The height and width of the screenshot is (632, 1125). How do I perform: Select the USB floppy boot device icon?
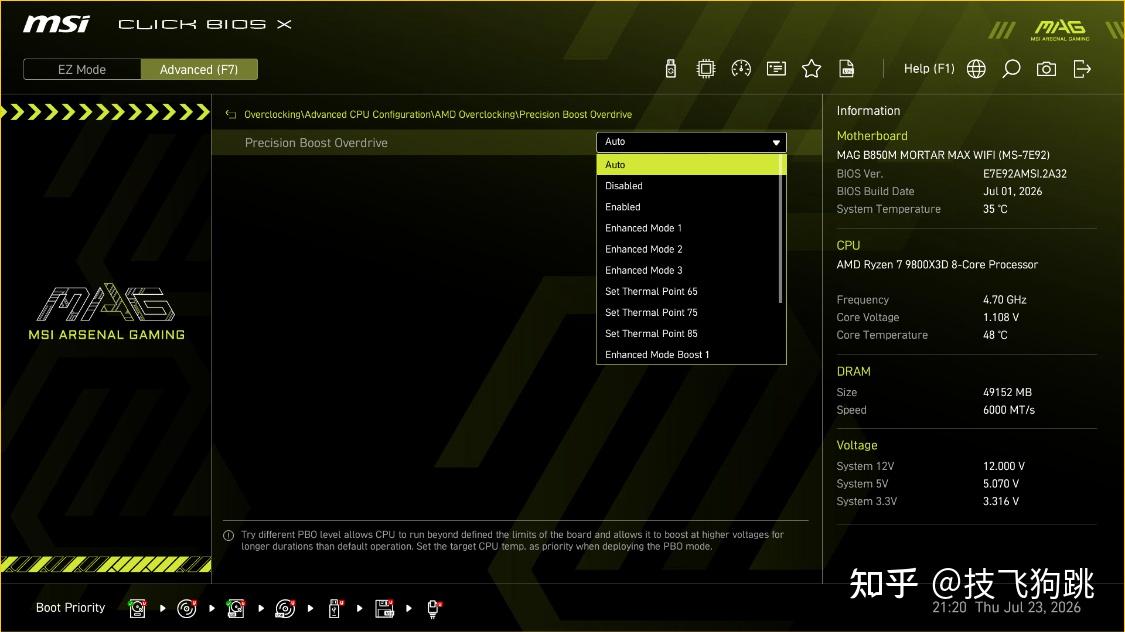[x=384, y=608]
